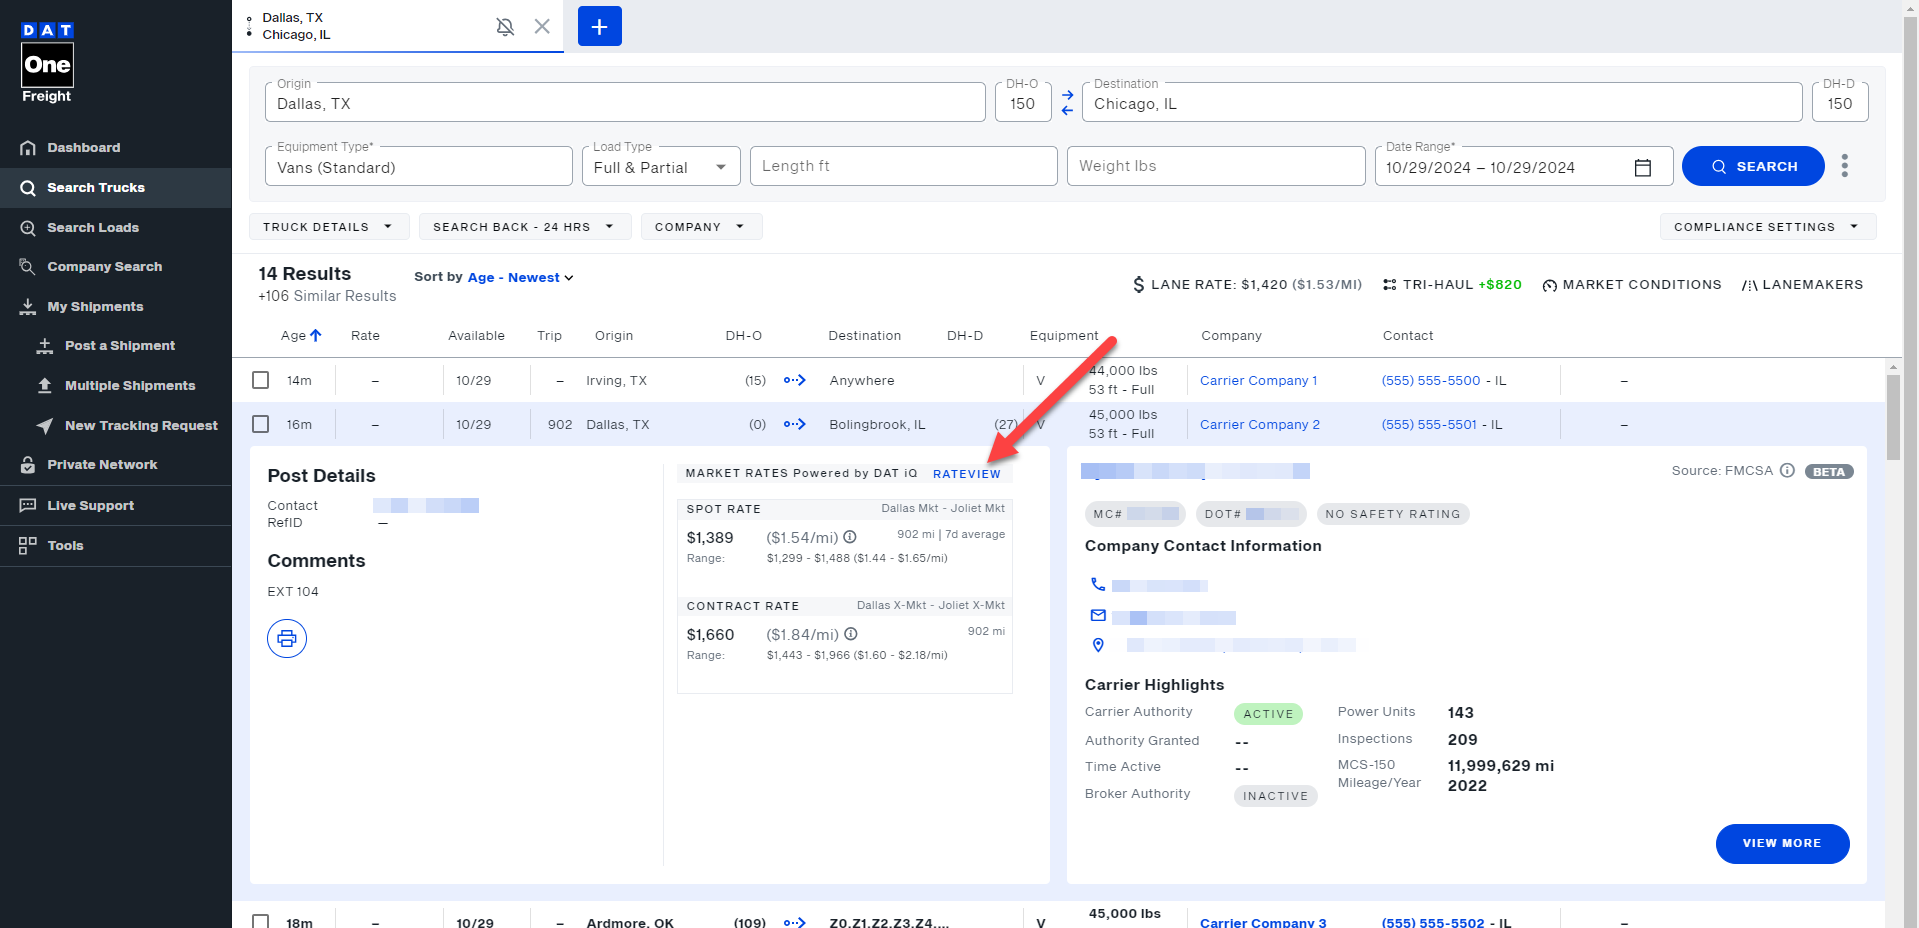Expand the Truck Details filter dropdown
The width and height of the screenshot is (1919, 928).
[329, 227]
